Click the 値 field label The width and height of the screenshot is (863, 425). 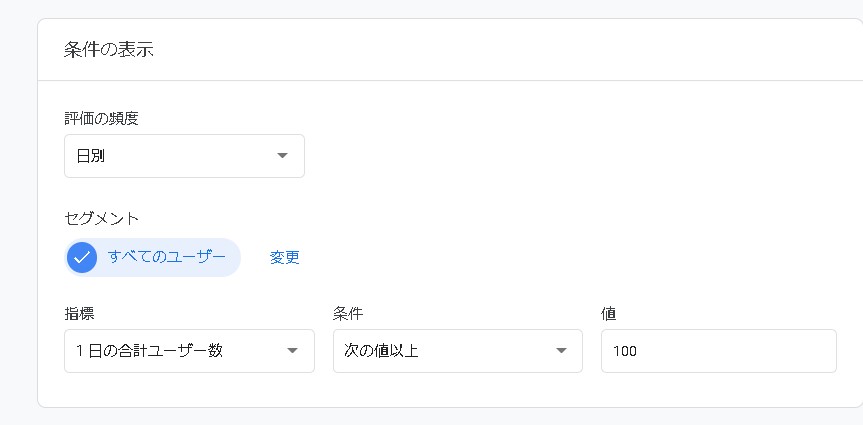coord(608,314)
